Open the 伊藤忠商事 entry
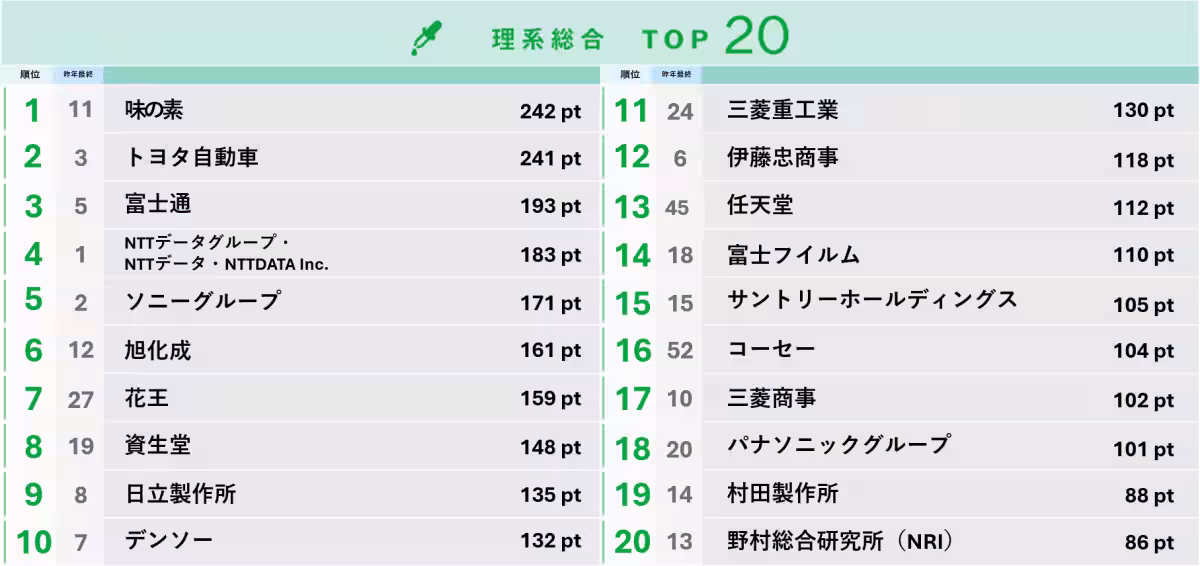Viewport: 1200px width, 566px height. click(784, 158)
